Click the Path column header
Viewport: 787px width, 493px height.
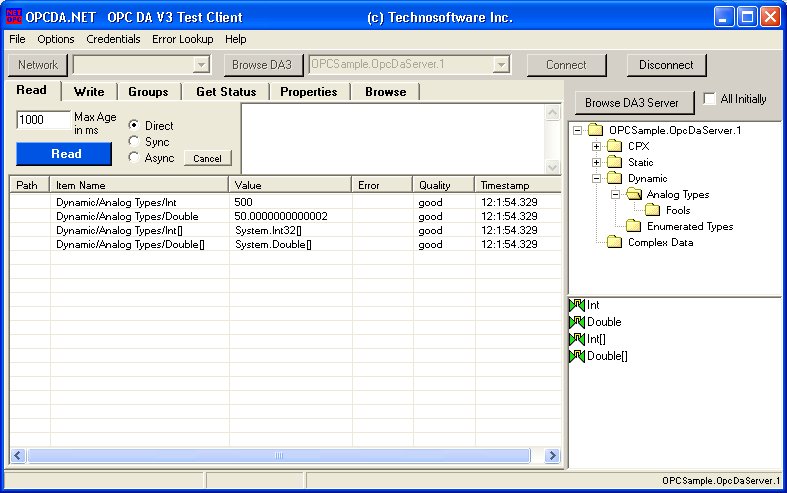30,185
